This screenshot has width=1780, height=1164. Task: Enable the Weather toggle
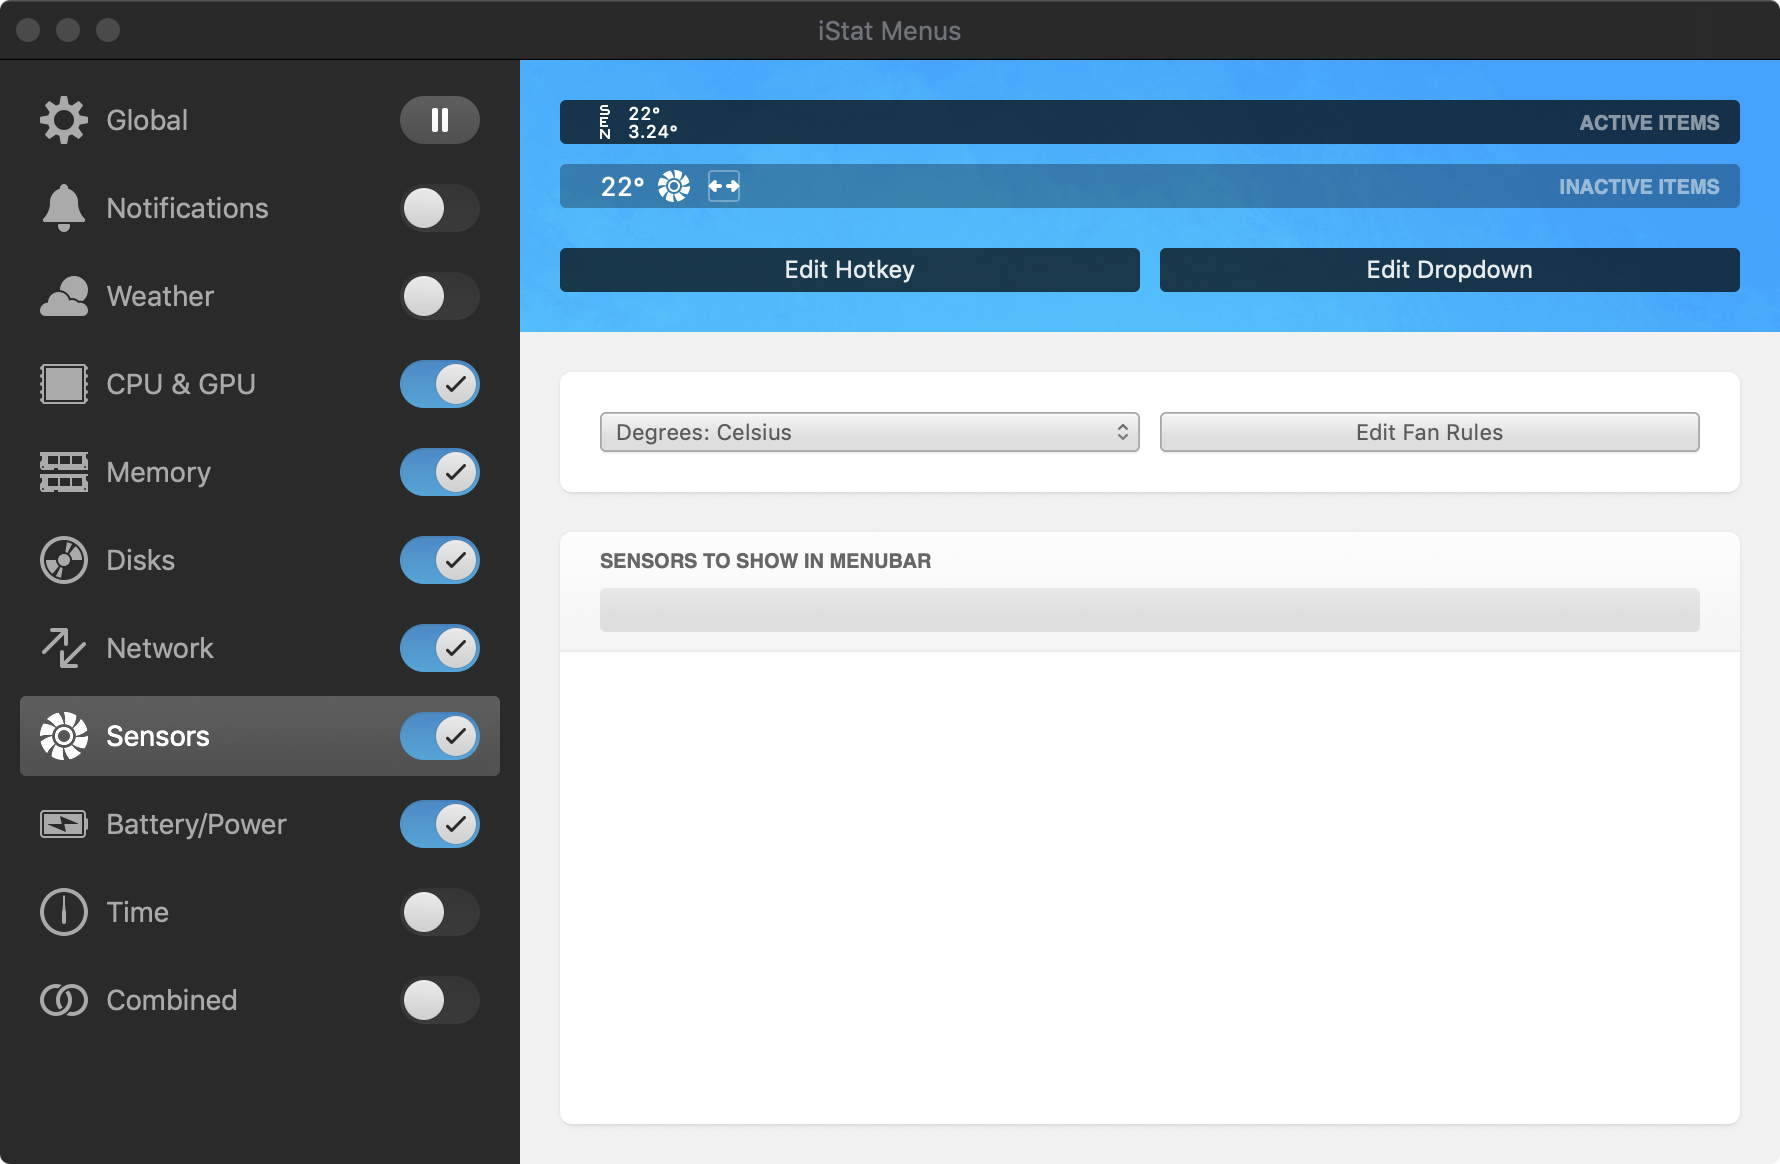pyautogui.click(x=440, y=296)
